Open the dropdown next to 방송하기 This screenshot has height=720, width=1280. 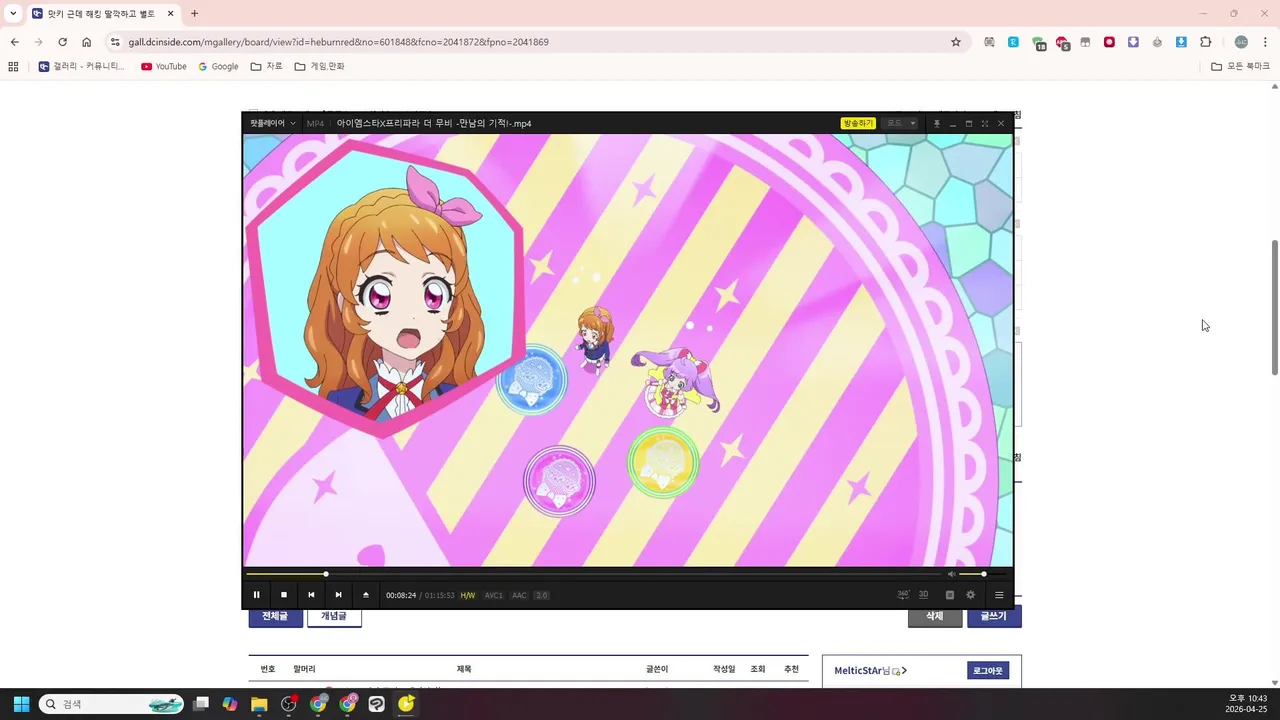[900, 123]
